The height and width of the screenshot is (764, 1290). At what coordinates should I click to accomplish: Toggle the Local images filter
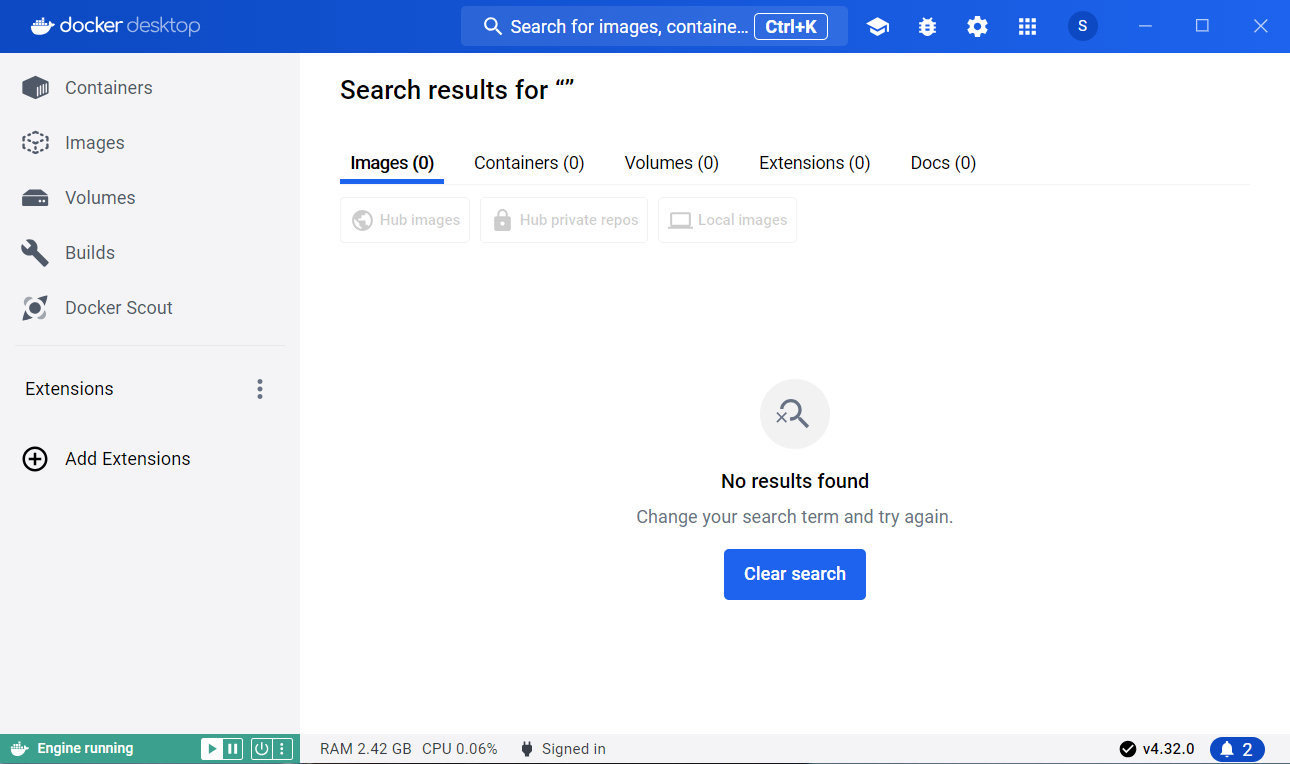point(727,220)
